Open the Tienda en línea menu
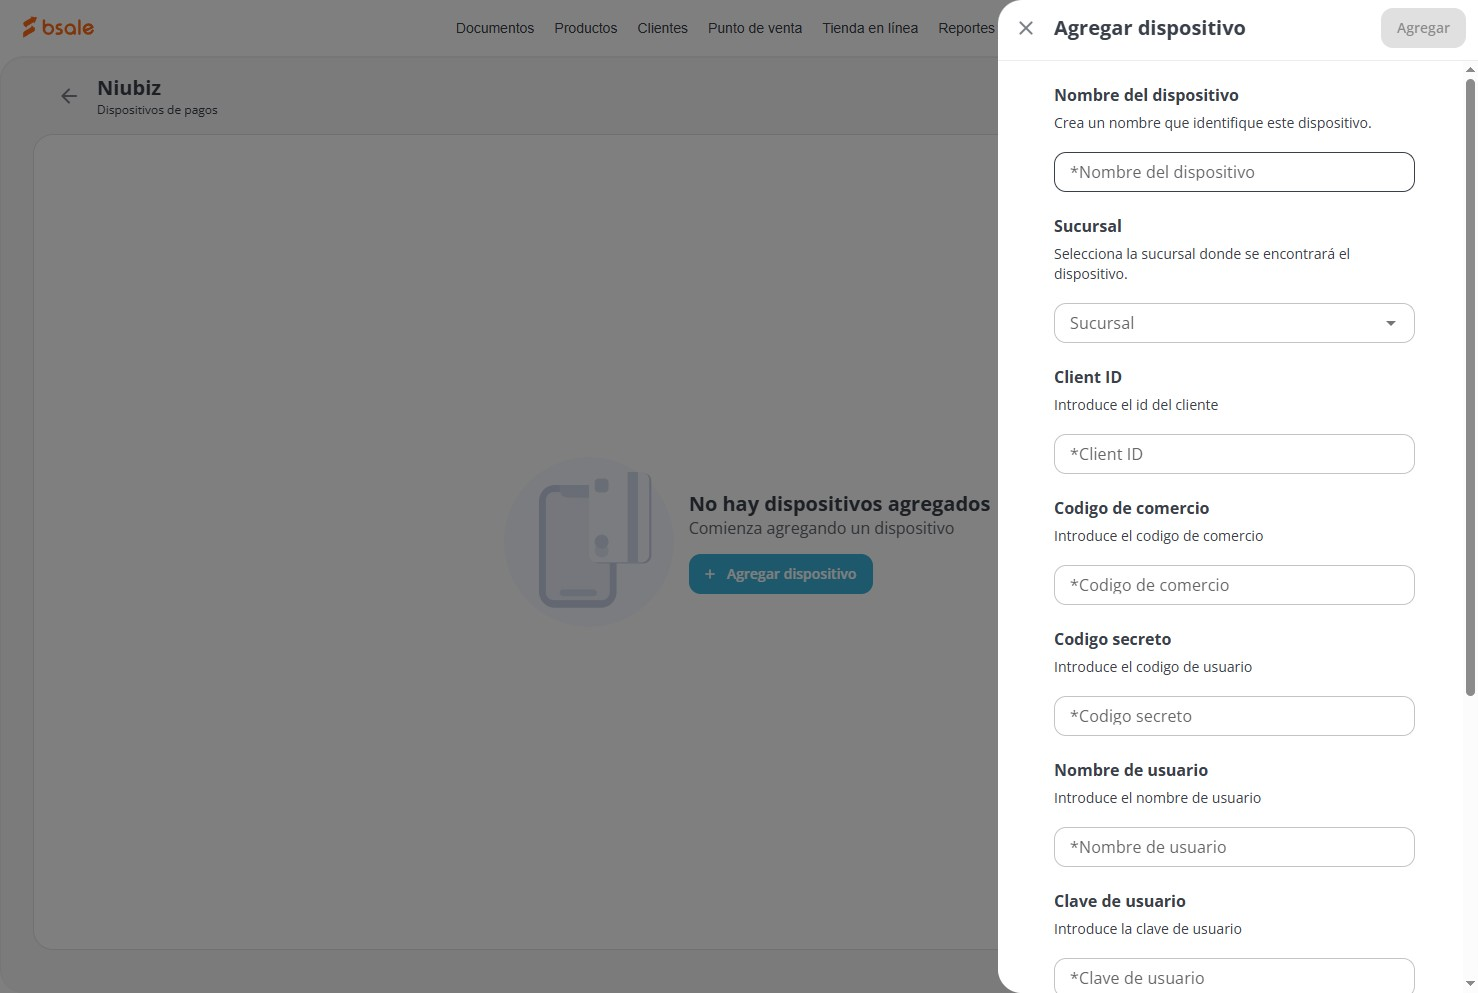Viewport: 1478px width, 993px height. click(870, 28)
